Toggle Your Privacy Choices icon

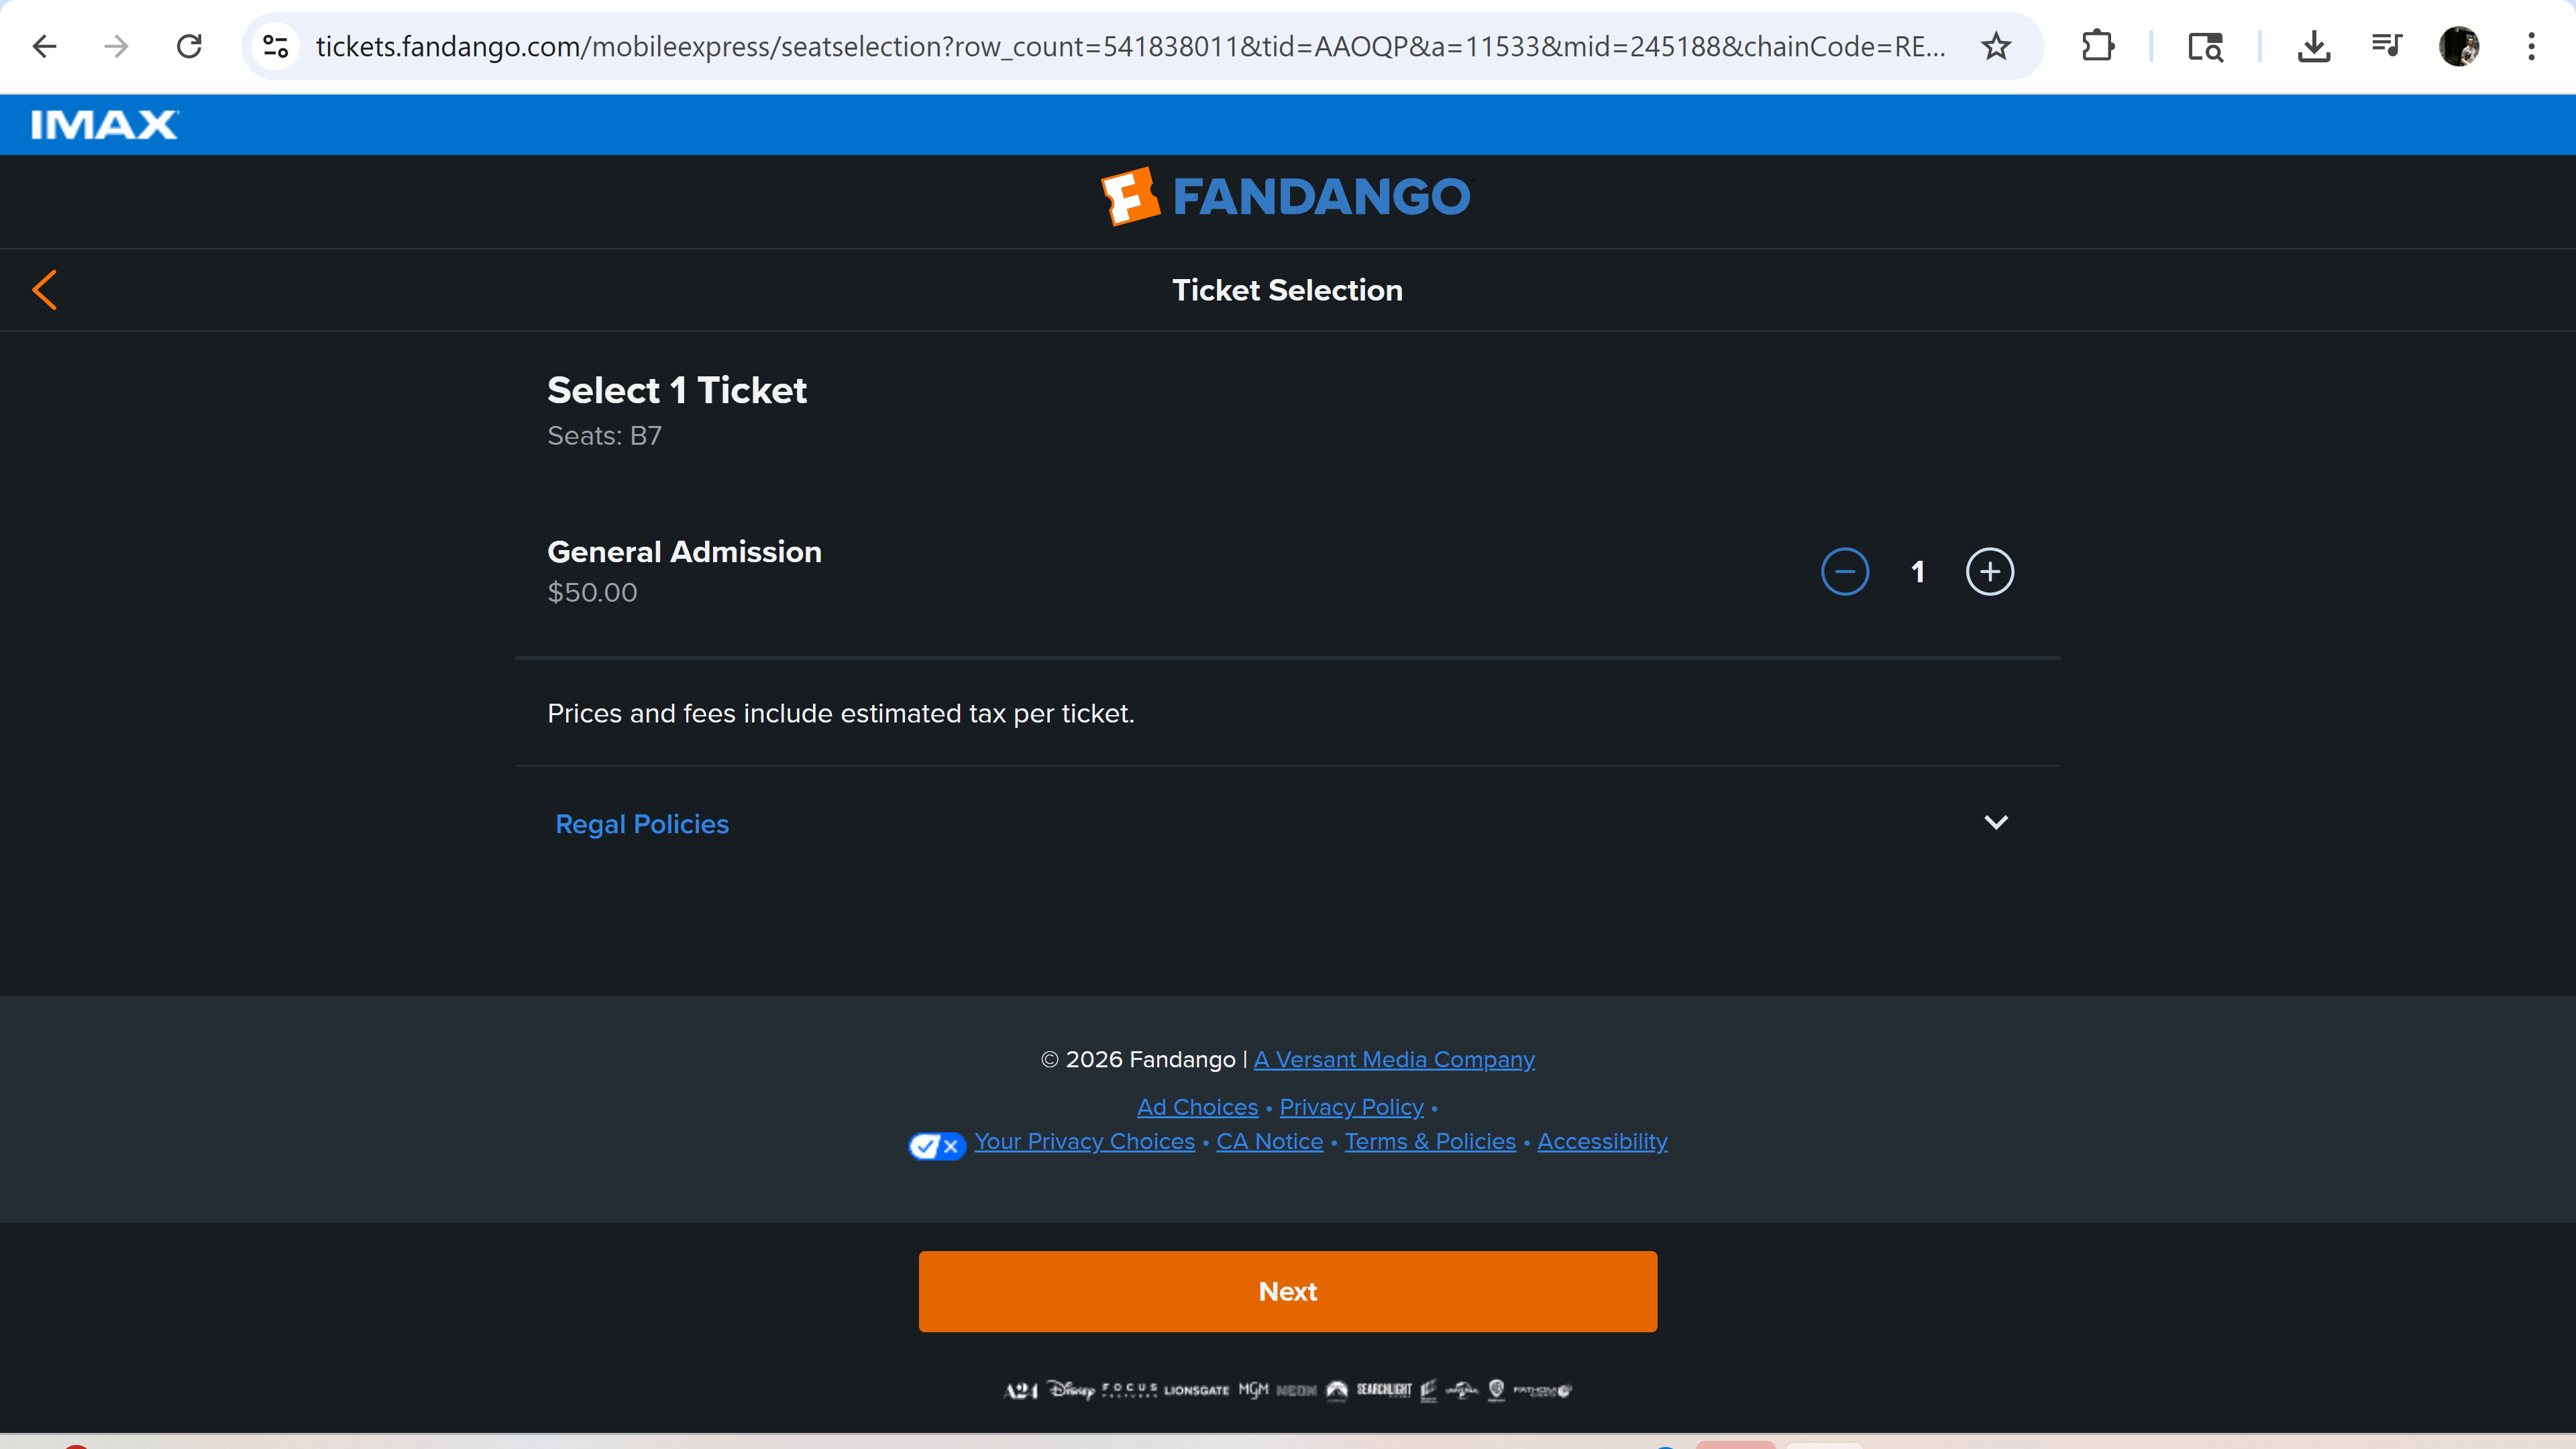(x=936, y=1145)
